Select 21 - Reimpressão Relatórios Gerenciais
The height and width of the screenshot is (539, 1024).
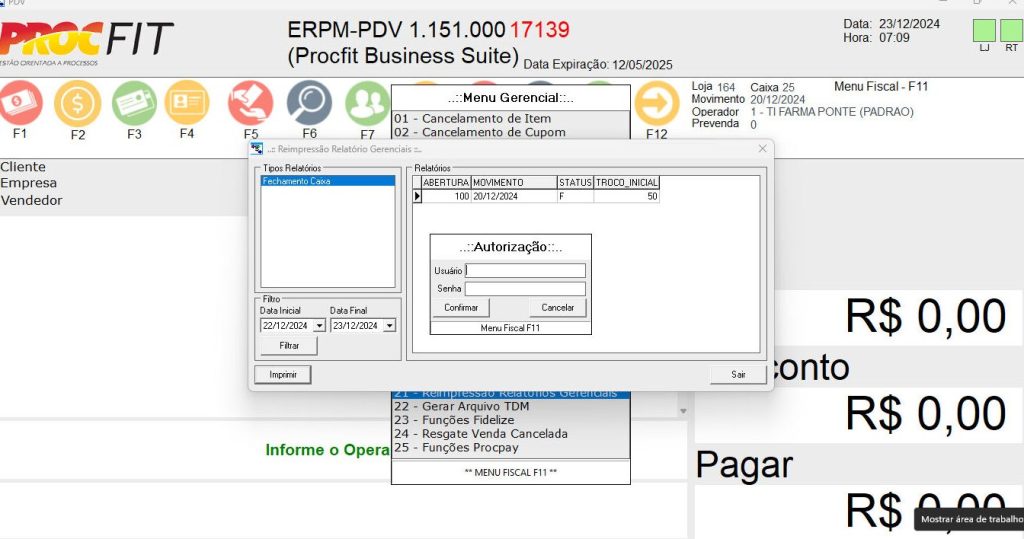[x=511, y=394]
